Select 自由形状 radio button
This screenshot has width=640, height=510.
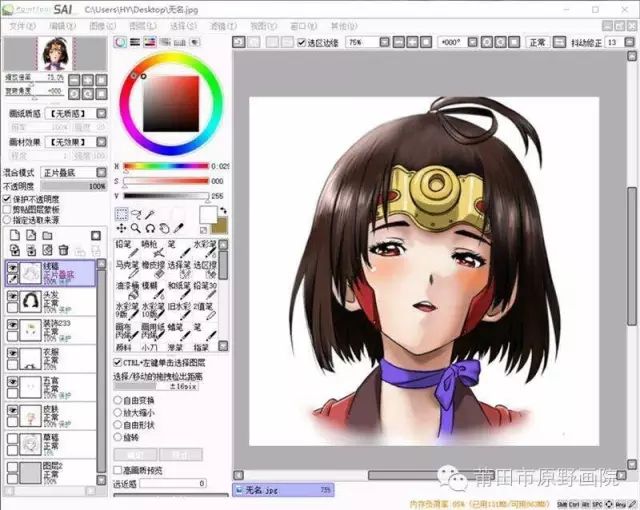click(x=118, y=425)
